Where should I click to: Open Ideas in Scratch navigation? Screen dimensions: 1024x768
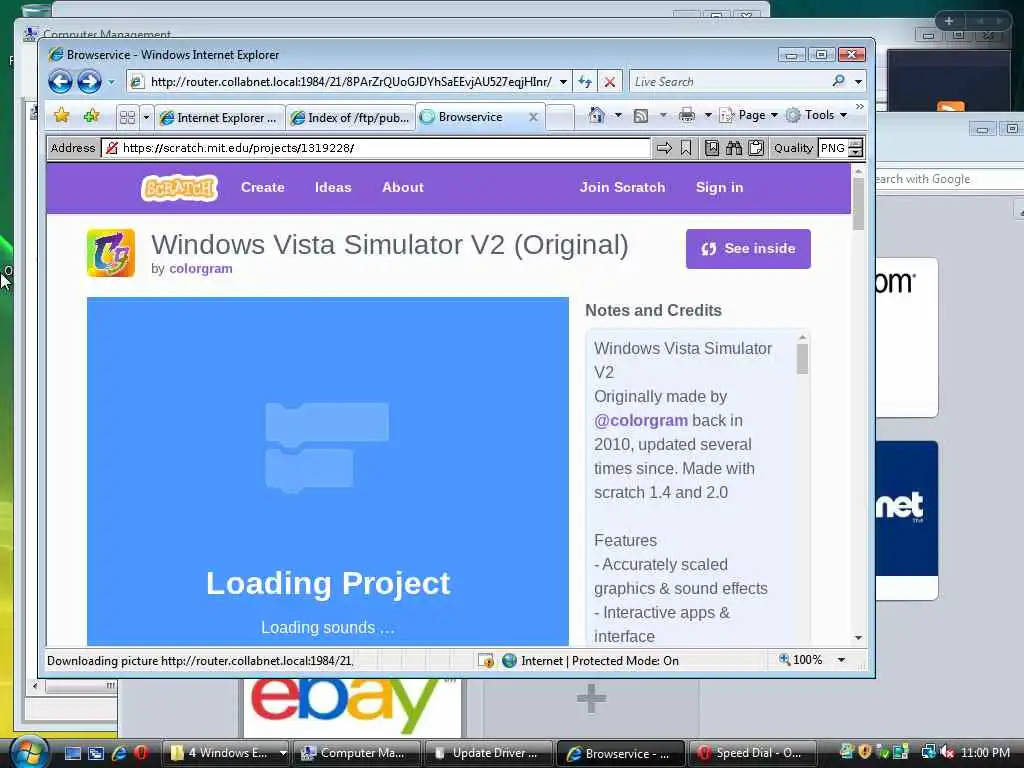(333, 187)
